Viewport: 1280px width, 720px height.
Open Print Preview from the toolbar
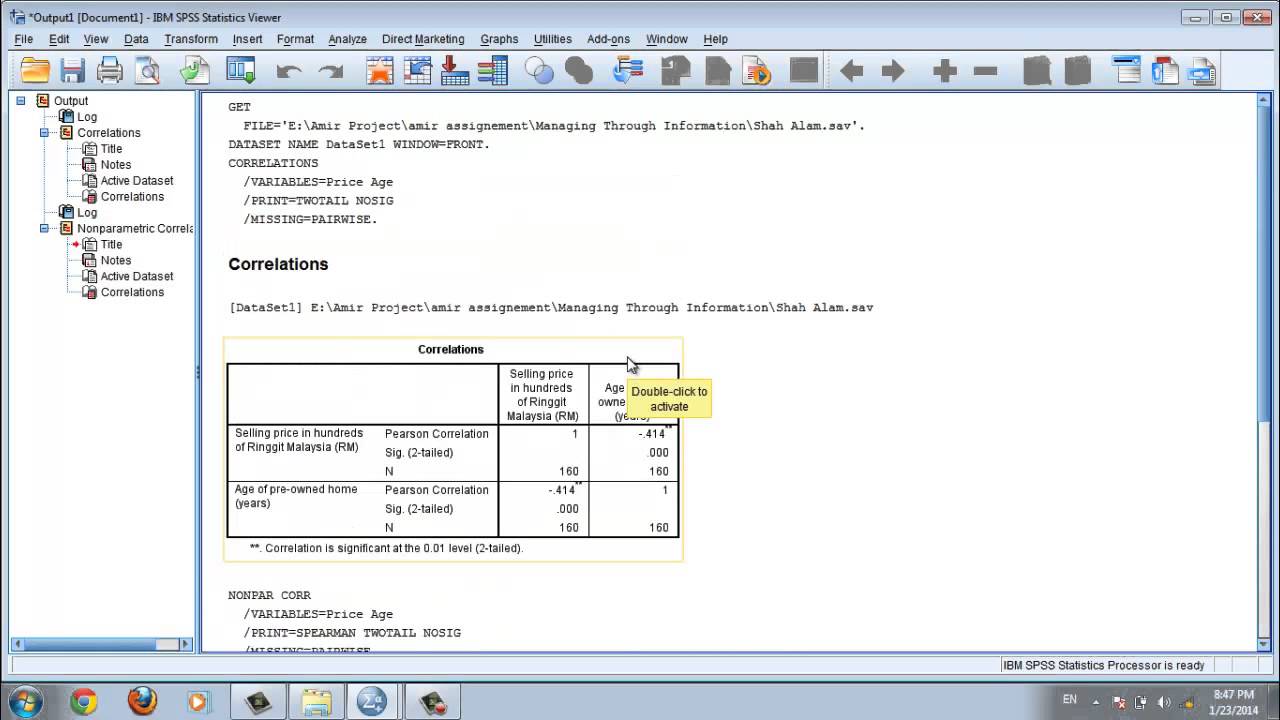[147, 70]
